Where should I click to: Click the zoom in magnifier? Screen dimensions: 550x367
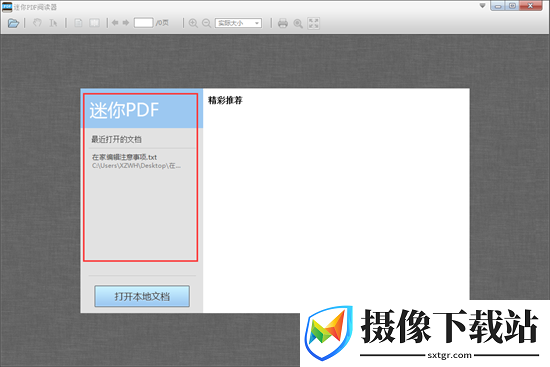(193, 23)
